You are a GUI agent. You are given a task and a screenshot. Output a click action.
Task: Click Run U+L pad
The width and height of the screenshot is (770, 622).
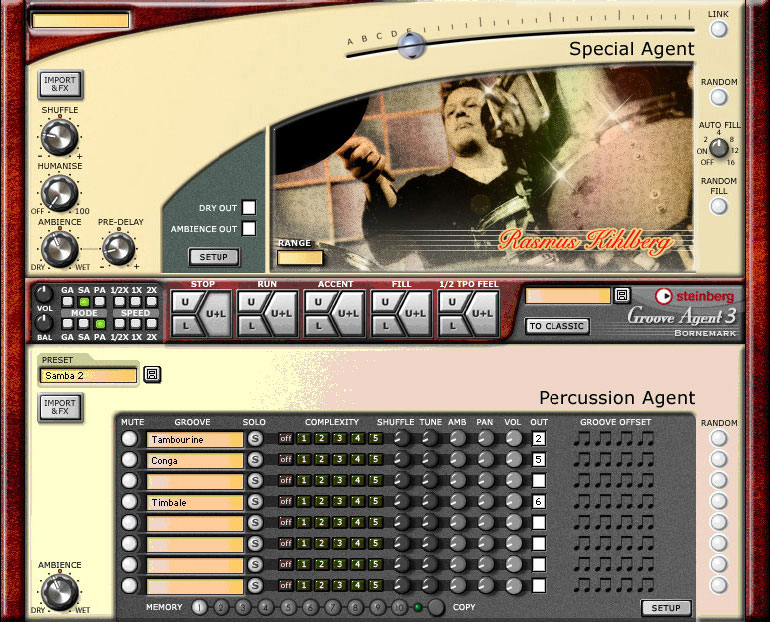click(x=282, y=314)
